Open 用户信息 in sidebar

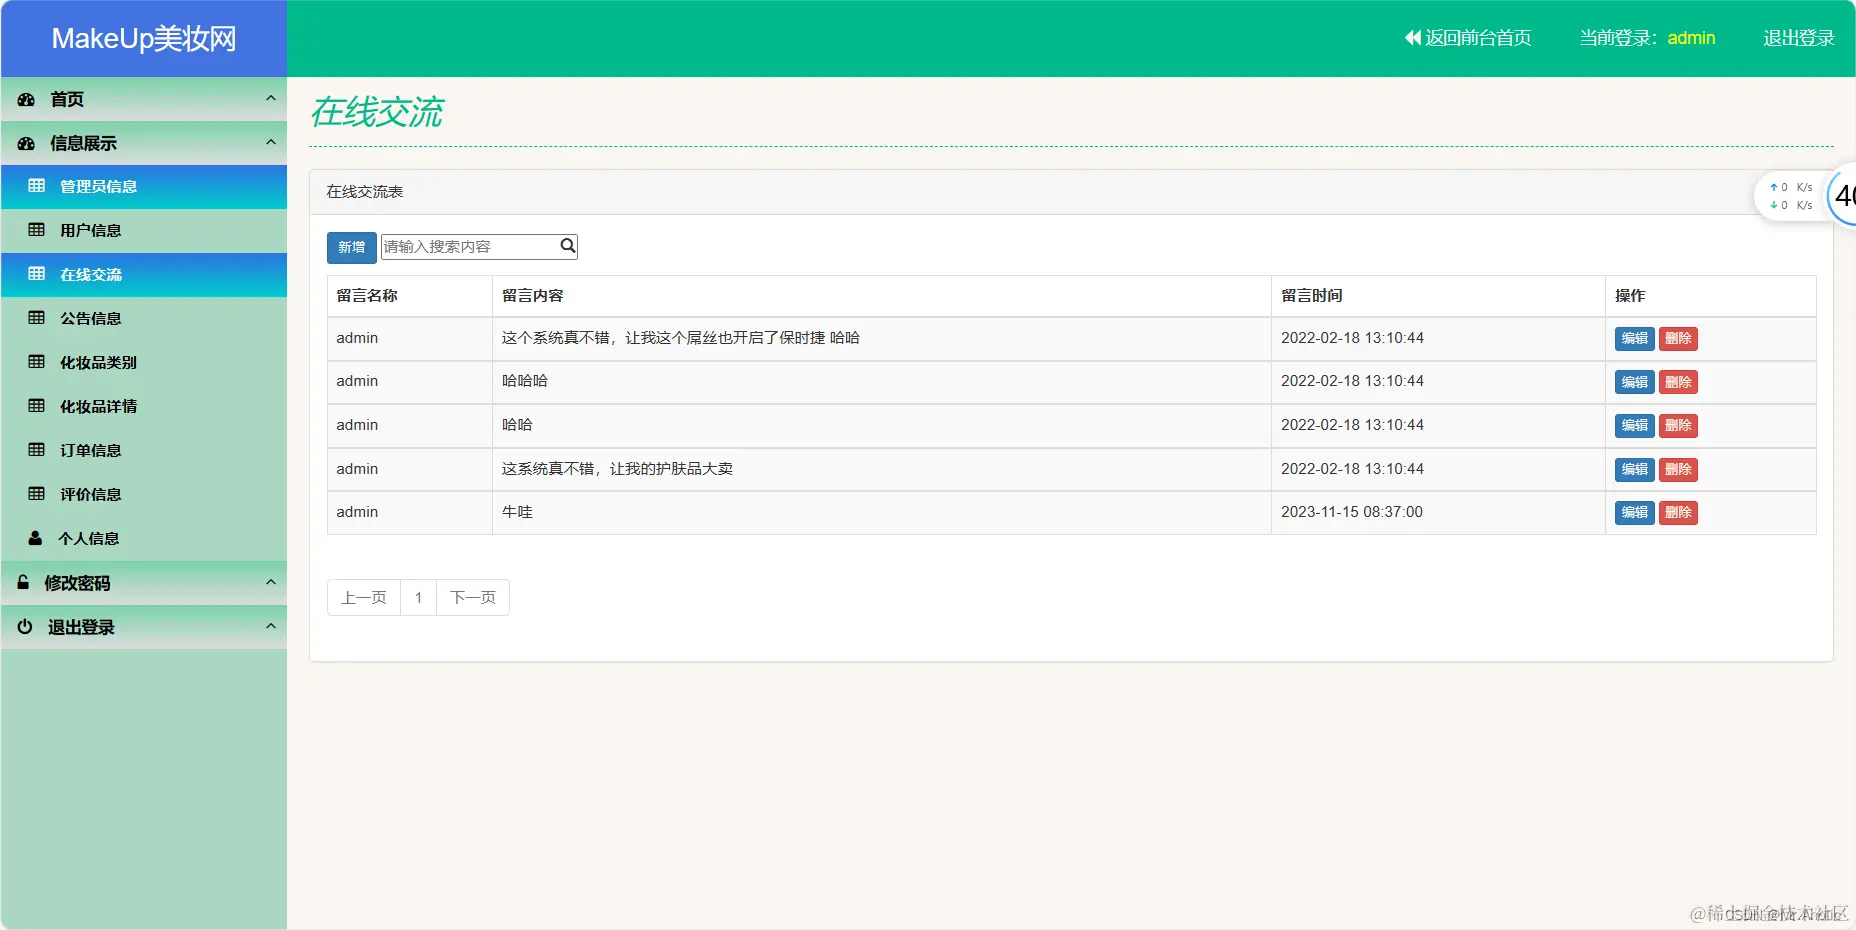click(x=144, y=231)
